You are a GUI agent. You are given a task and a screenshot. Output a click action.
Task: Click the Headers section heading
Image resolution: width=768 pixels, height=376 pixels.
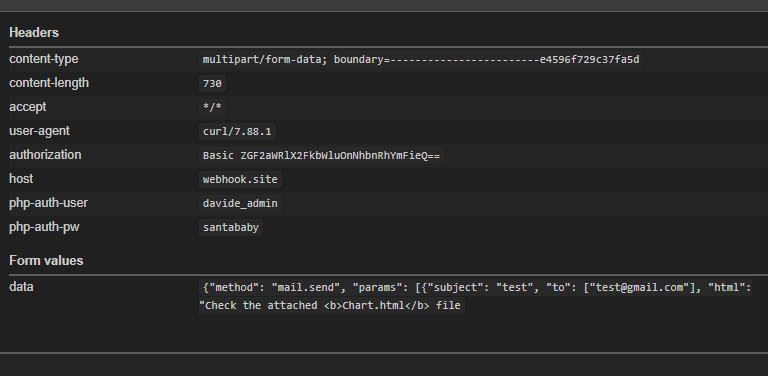[34, 33]
